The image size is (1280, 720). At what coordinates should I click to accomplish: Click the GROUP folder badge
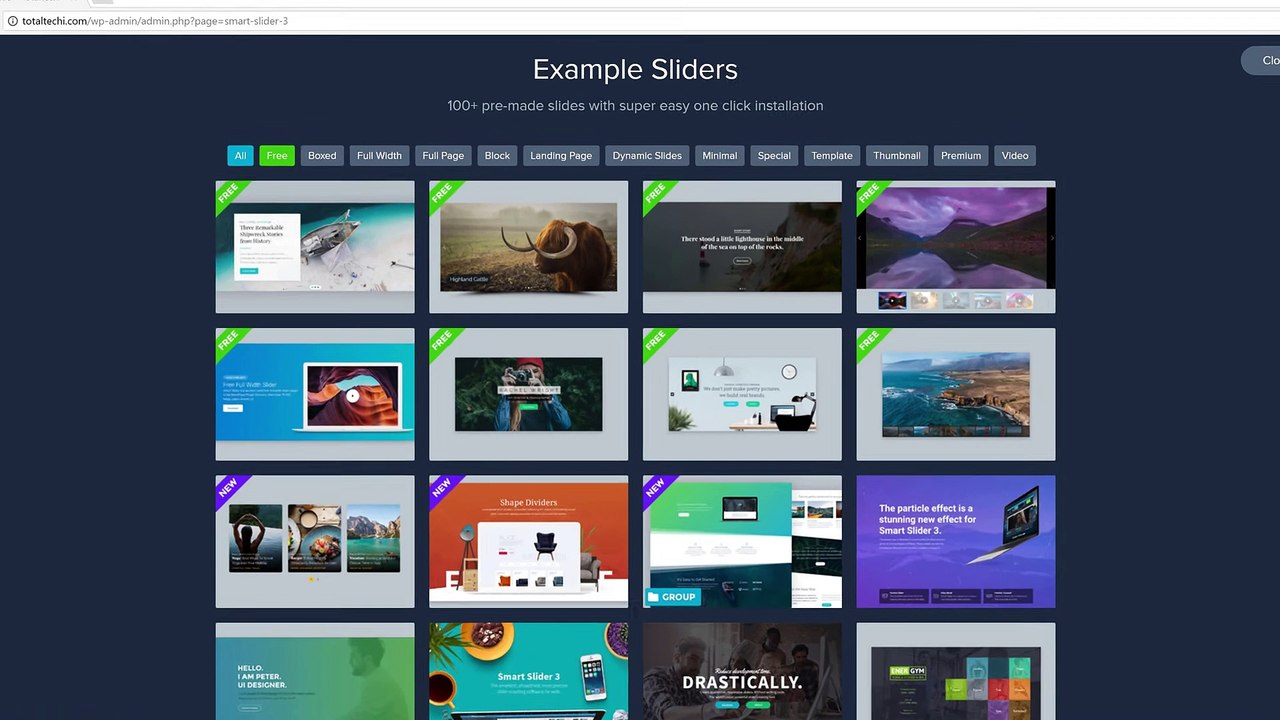pos(672,597)
